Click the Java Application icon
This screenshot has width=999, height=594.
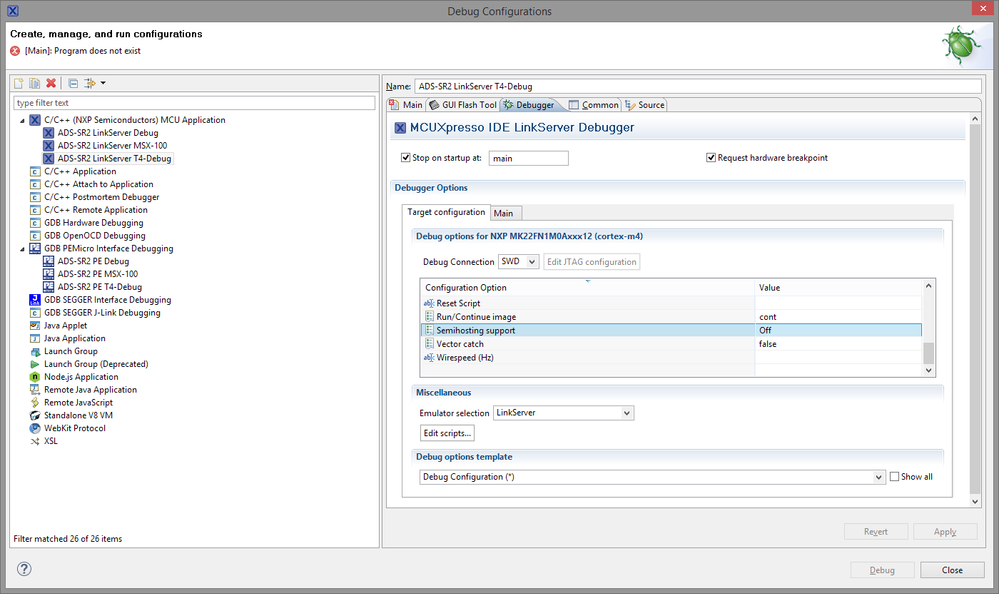(35, 338)
